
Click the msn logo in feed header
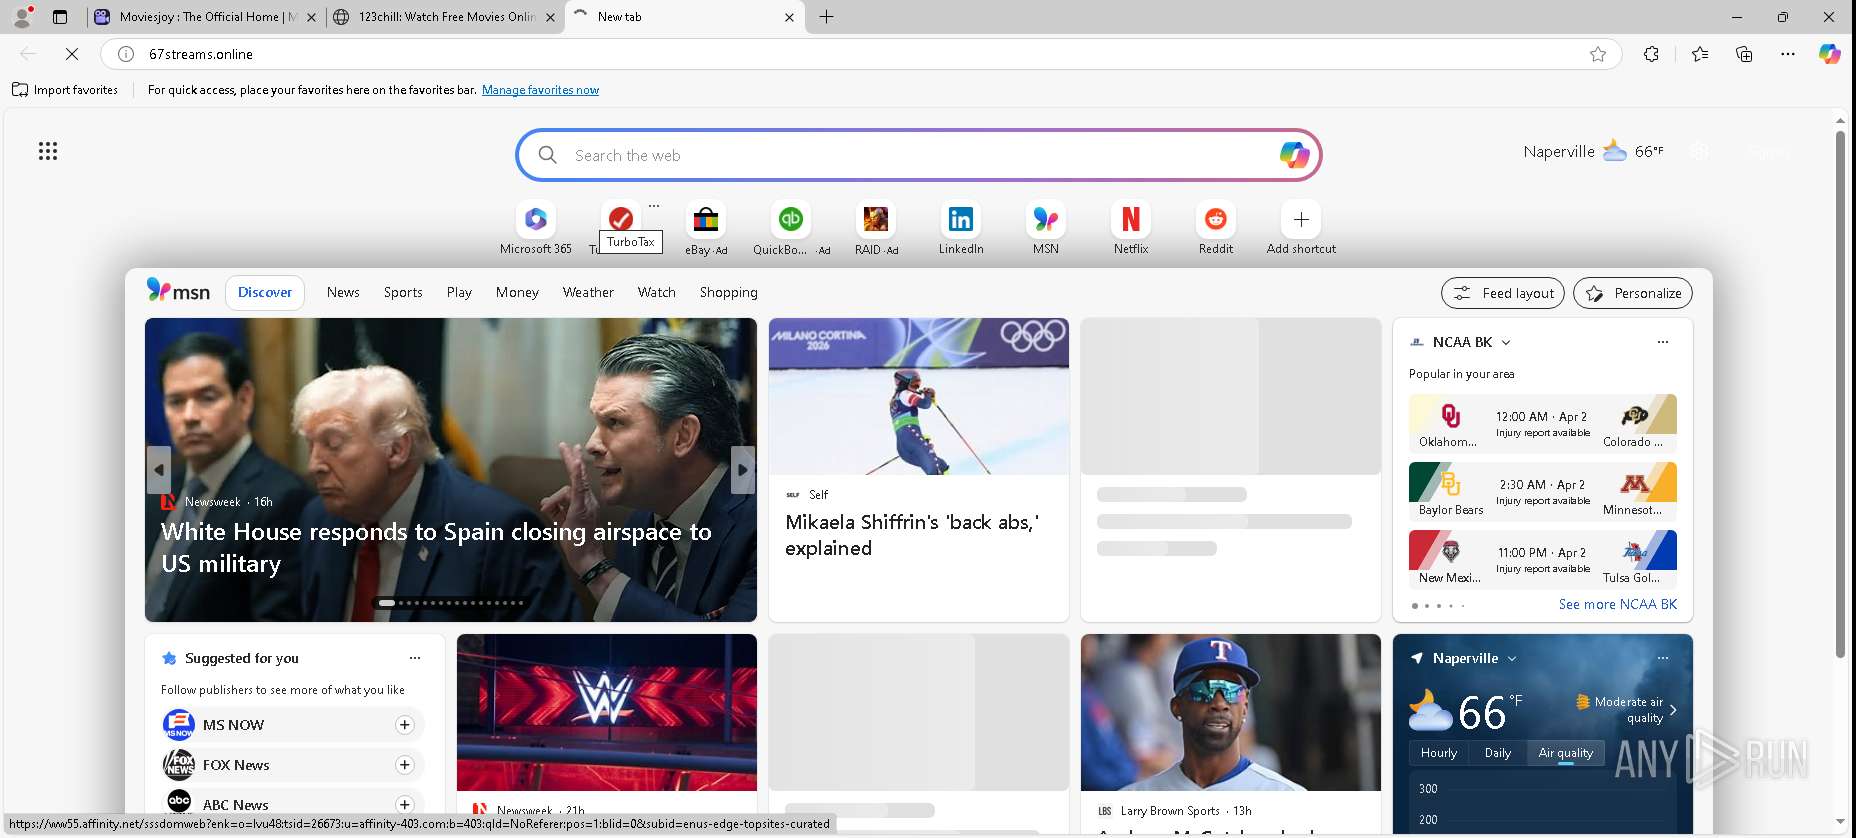coord(178,291)
